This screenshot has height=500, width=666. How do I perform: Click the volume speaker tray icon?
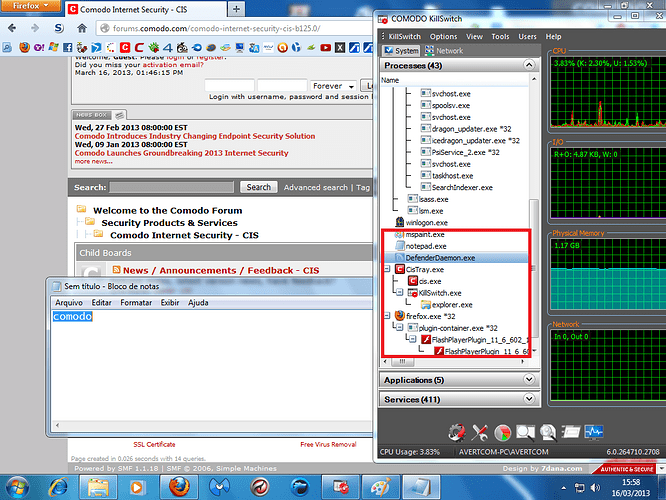coord(595,488)
